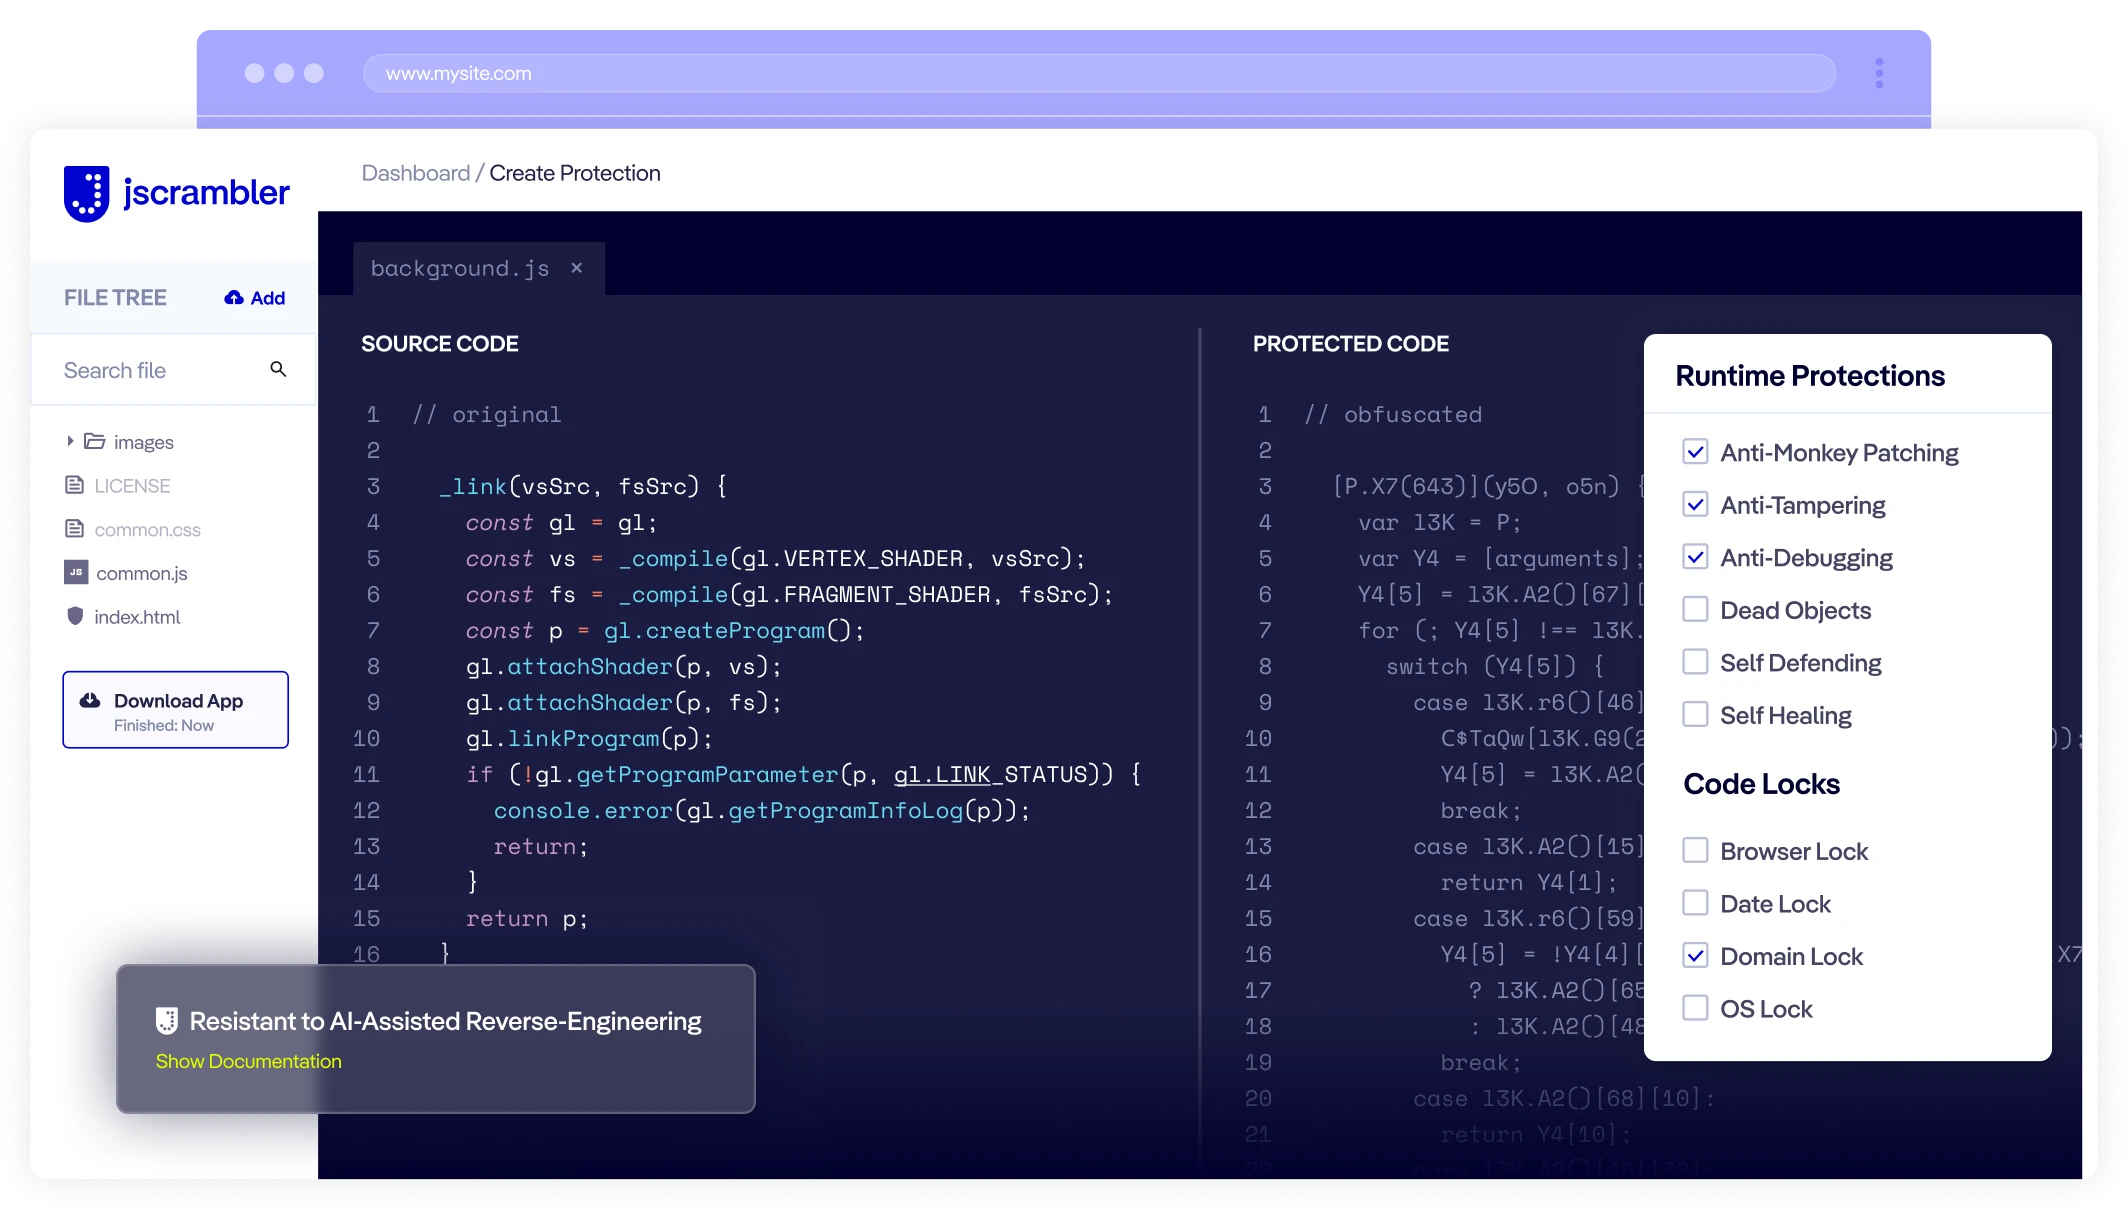
Task: Click the shield icon on the AI-resistance banner
Action: tap(167, 1021)
